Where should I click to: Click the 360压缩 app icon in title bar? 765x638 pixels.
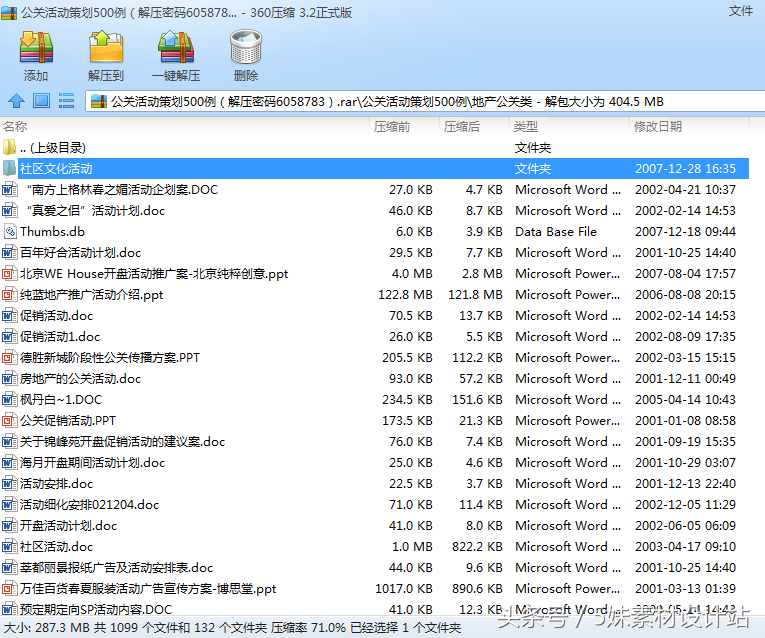point(9,12)
